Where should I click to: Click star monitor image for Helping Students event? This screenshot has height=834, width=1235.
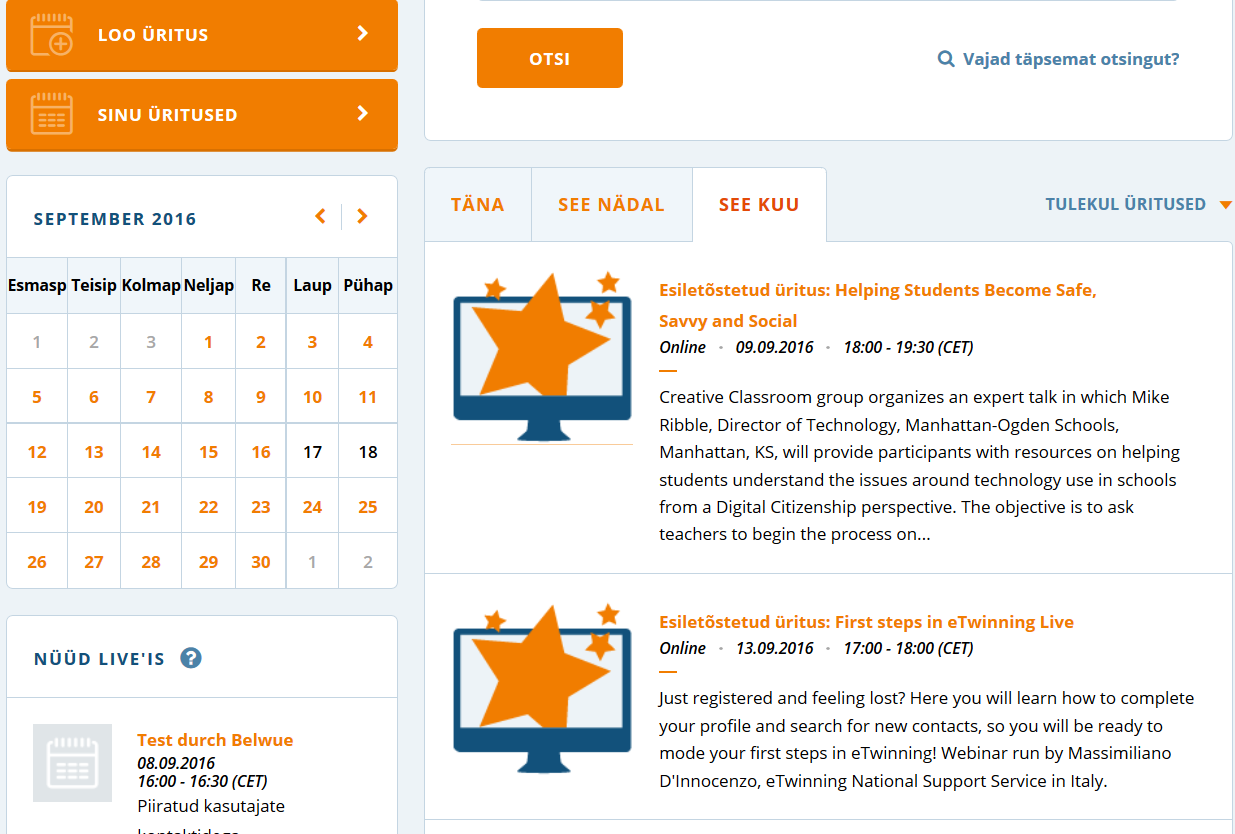tap(542, 357)
